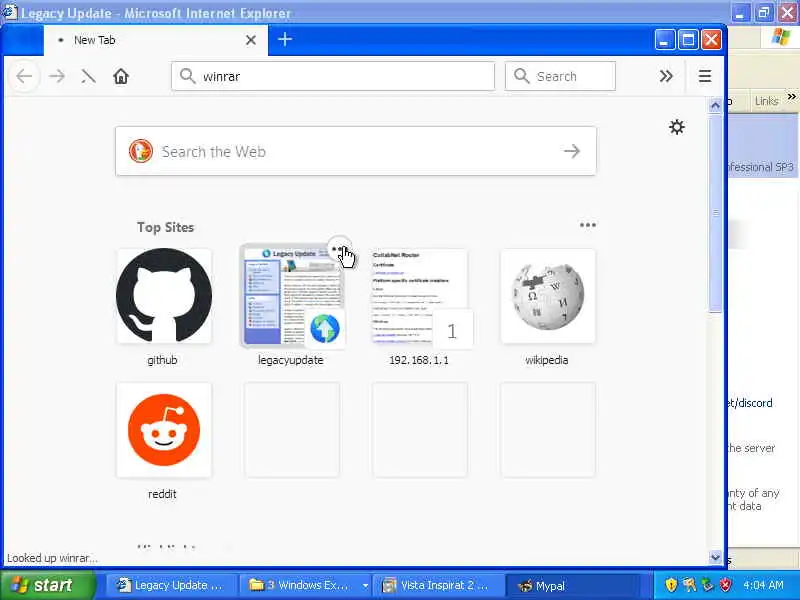This screenshot has height=600, width=800.
Task: Open the 192.168.1.1 top site tile
Action: coord(419,296)
